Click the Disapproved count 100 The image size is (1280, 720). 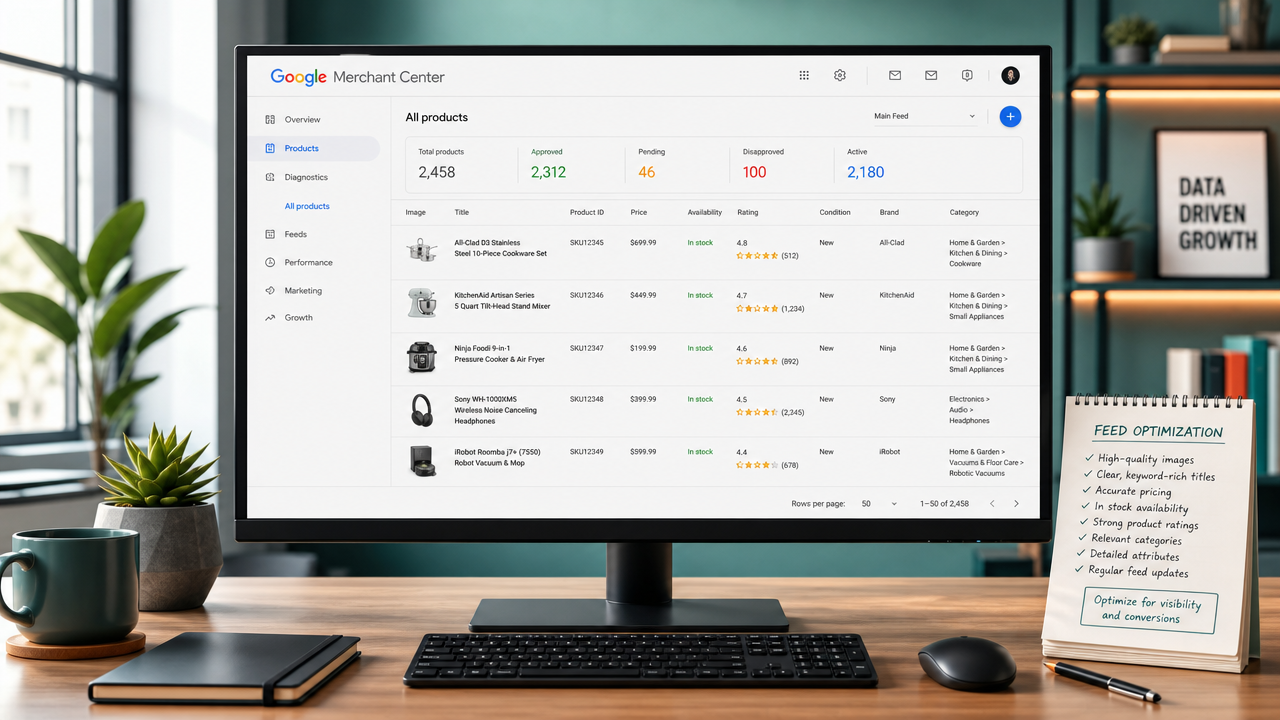pyautogui.click(x=755, y=172)
